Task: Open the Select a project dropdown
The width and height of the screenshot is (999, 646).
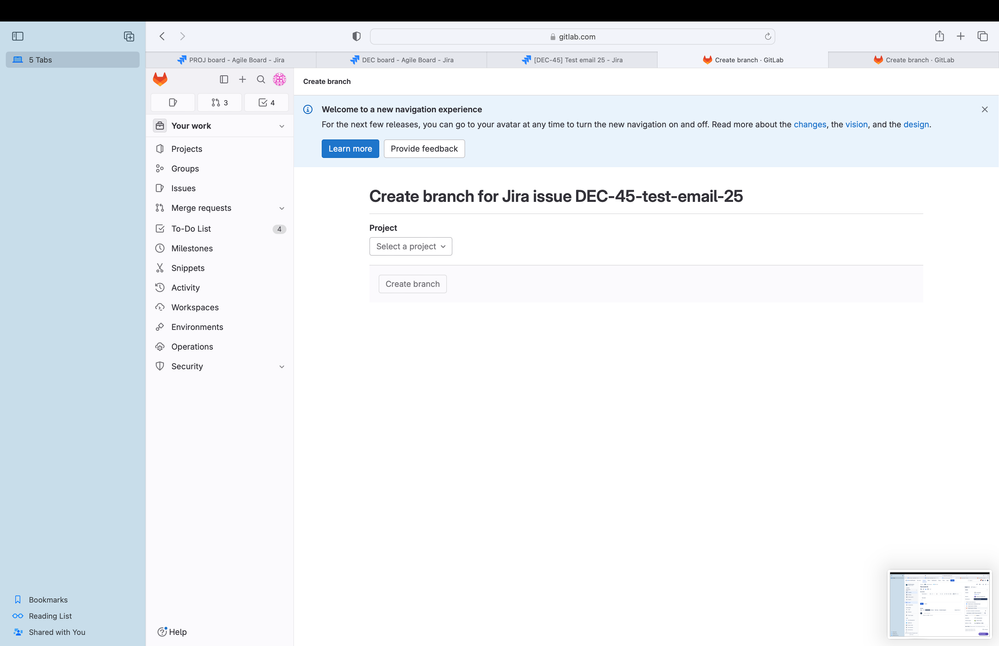Action: pos(411,247)
